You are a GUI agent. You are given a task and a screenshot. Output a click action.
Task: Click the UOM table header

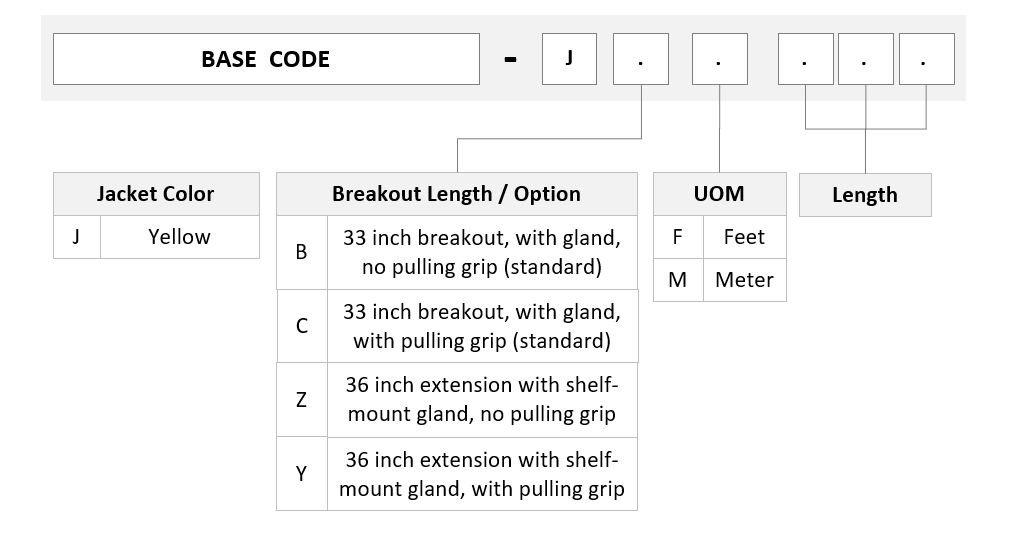point(720,194)
